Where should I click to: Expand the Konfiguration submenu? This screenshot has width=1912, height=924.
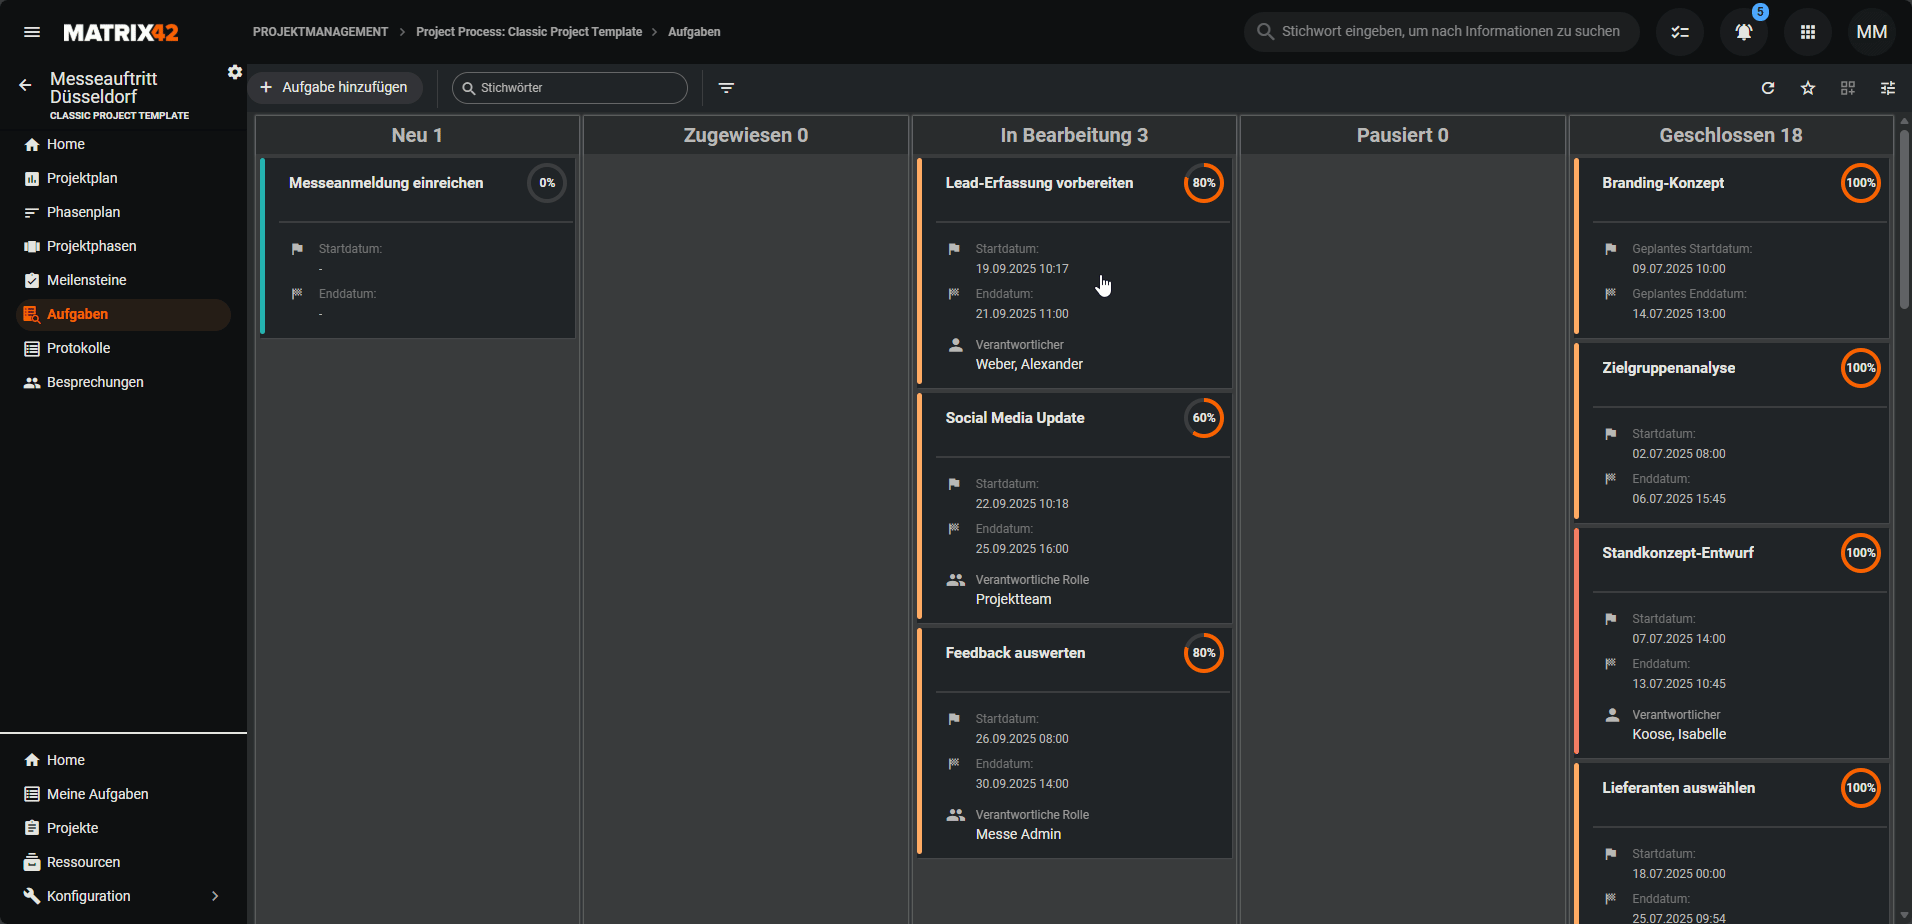(214, 896)
